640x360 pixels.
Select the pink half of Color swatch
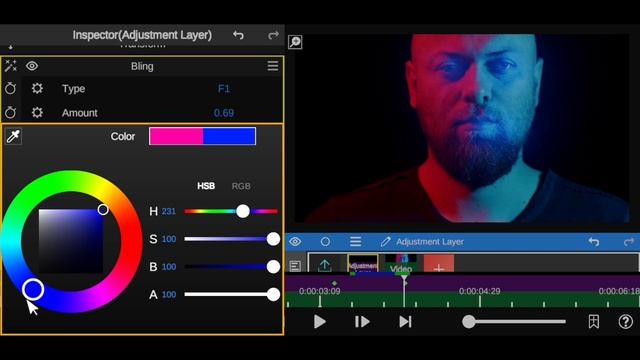click(176, 136)
